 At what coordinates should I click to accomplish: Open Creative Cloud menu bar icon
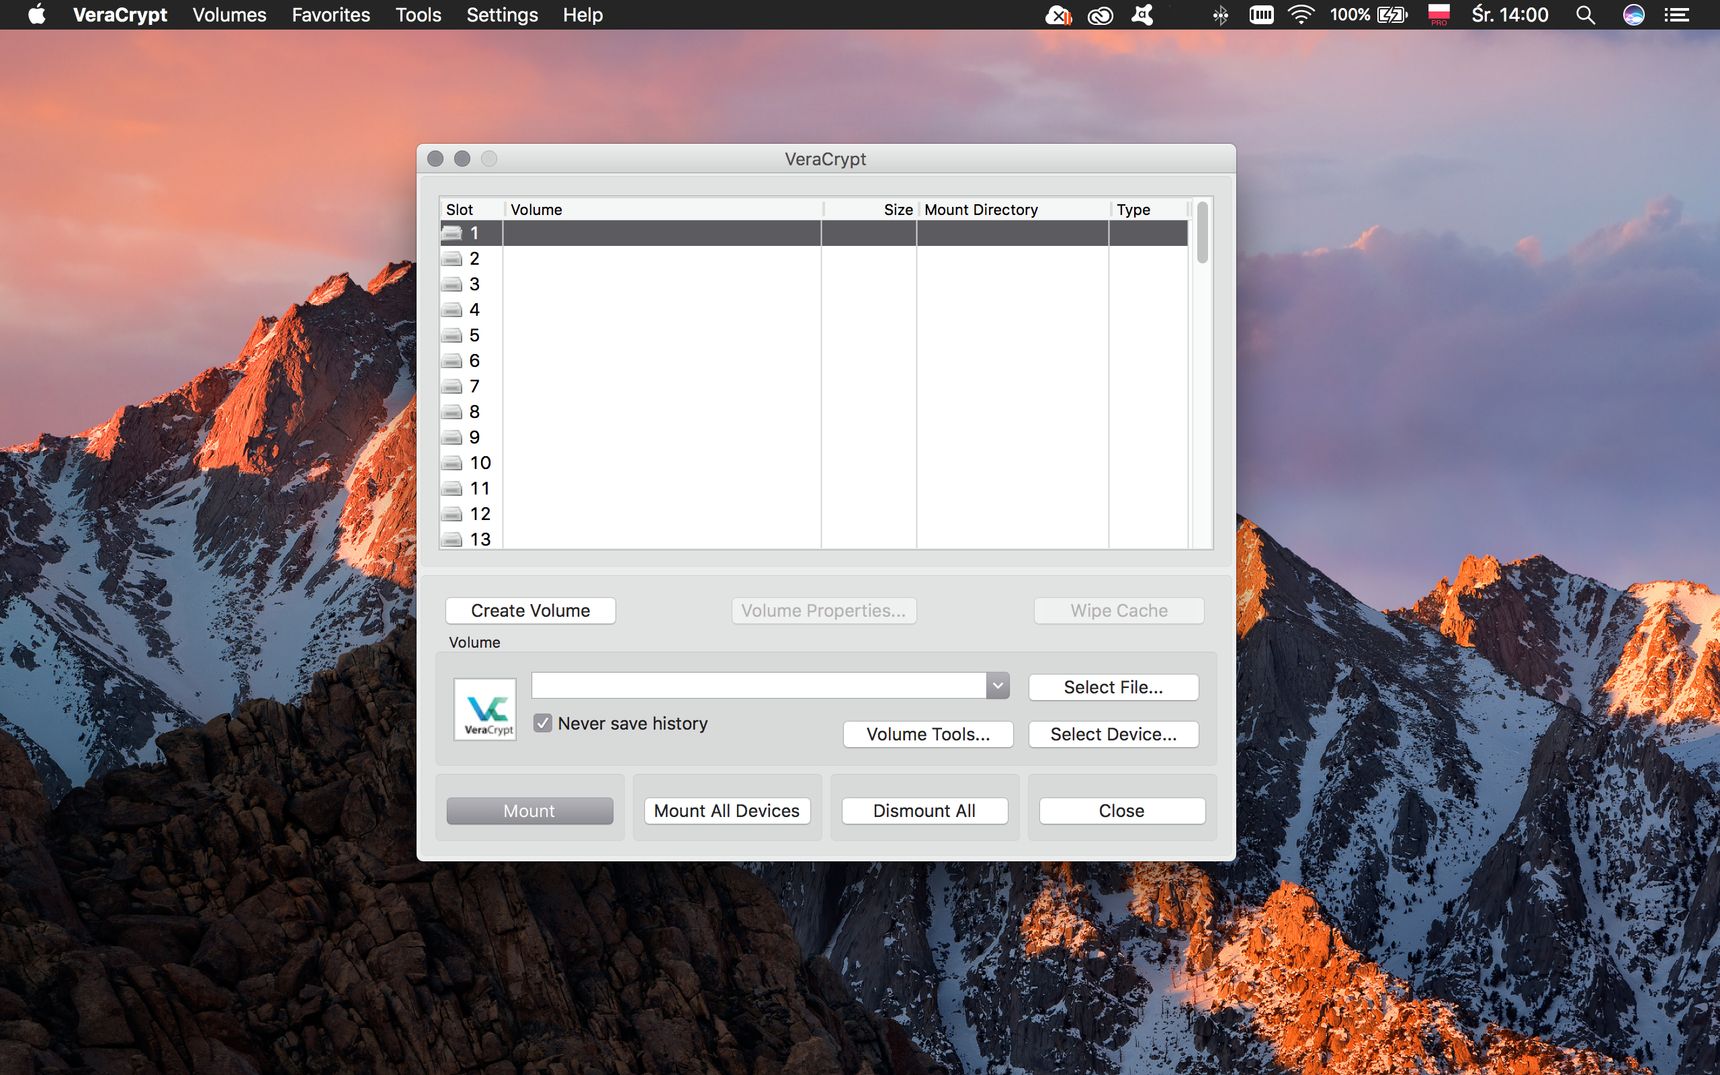pos(1100,15)
